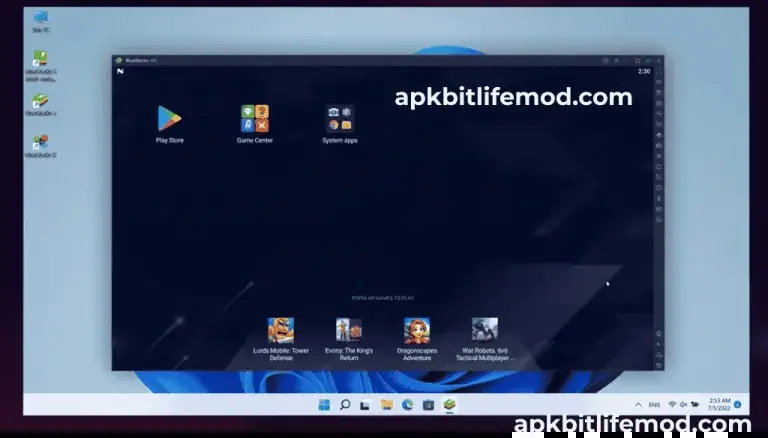Screen dimensions: 768x438
Task: Open War Robots 6v6 Tactical Multiplayer
Action: coord(485,331)
